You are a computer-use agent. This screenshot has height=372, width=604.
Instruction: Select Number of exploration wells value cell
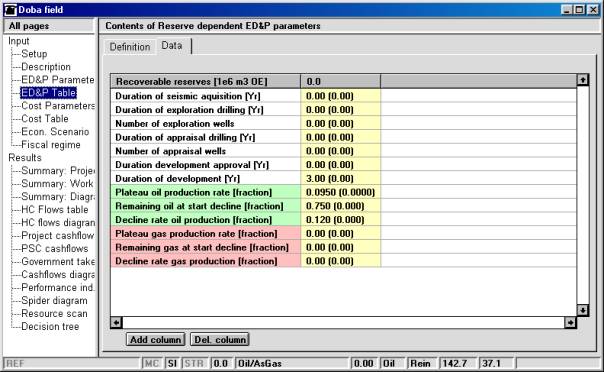341,124
